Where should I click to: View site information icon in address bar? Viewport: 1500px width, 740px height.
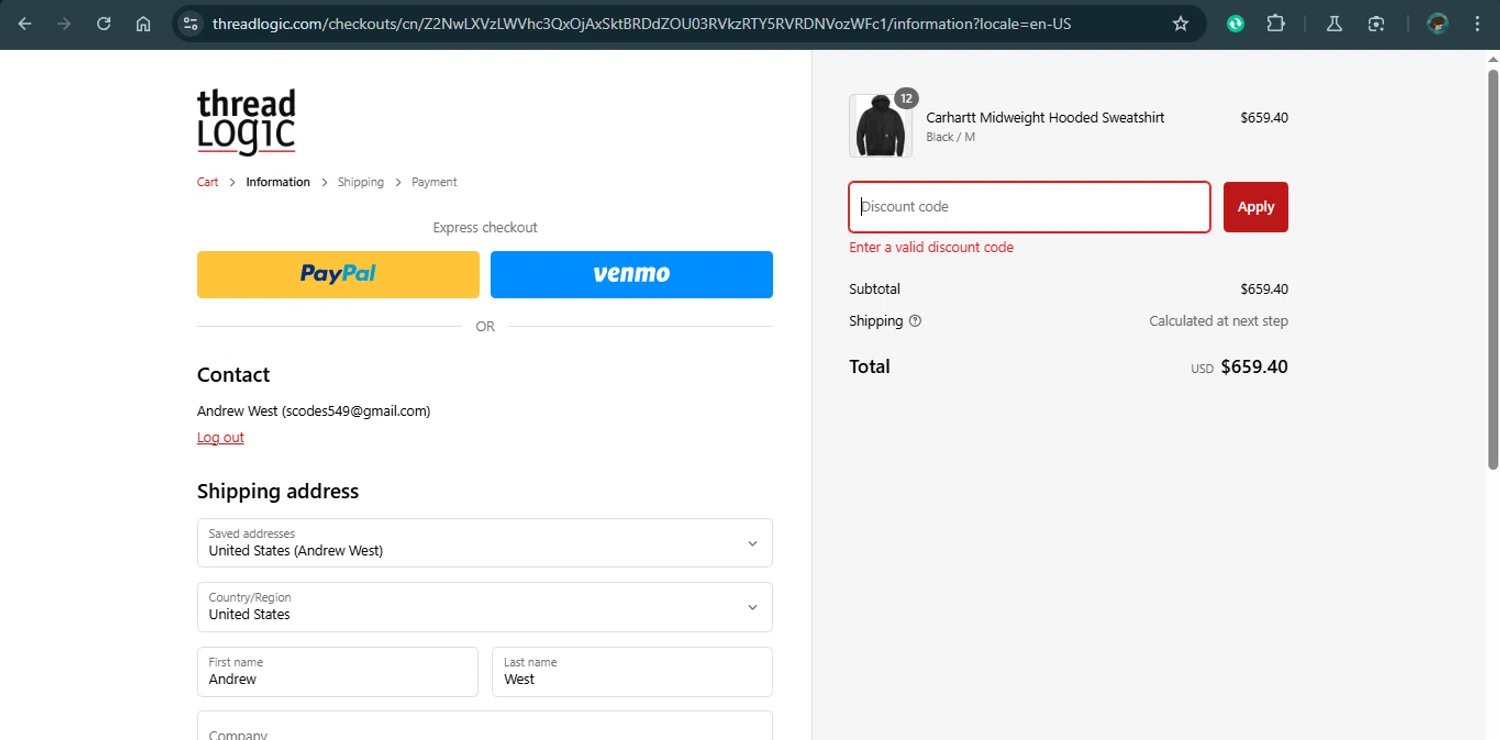tap(192, 24)
